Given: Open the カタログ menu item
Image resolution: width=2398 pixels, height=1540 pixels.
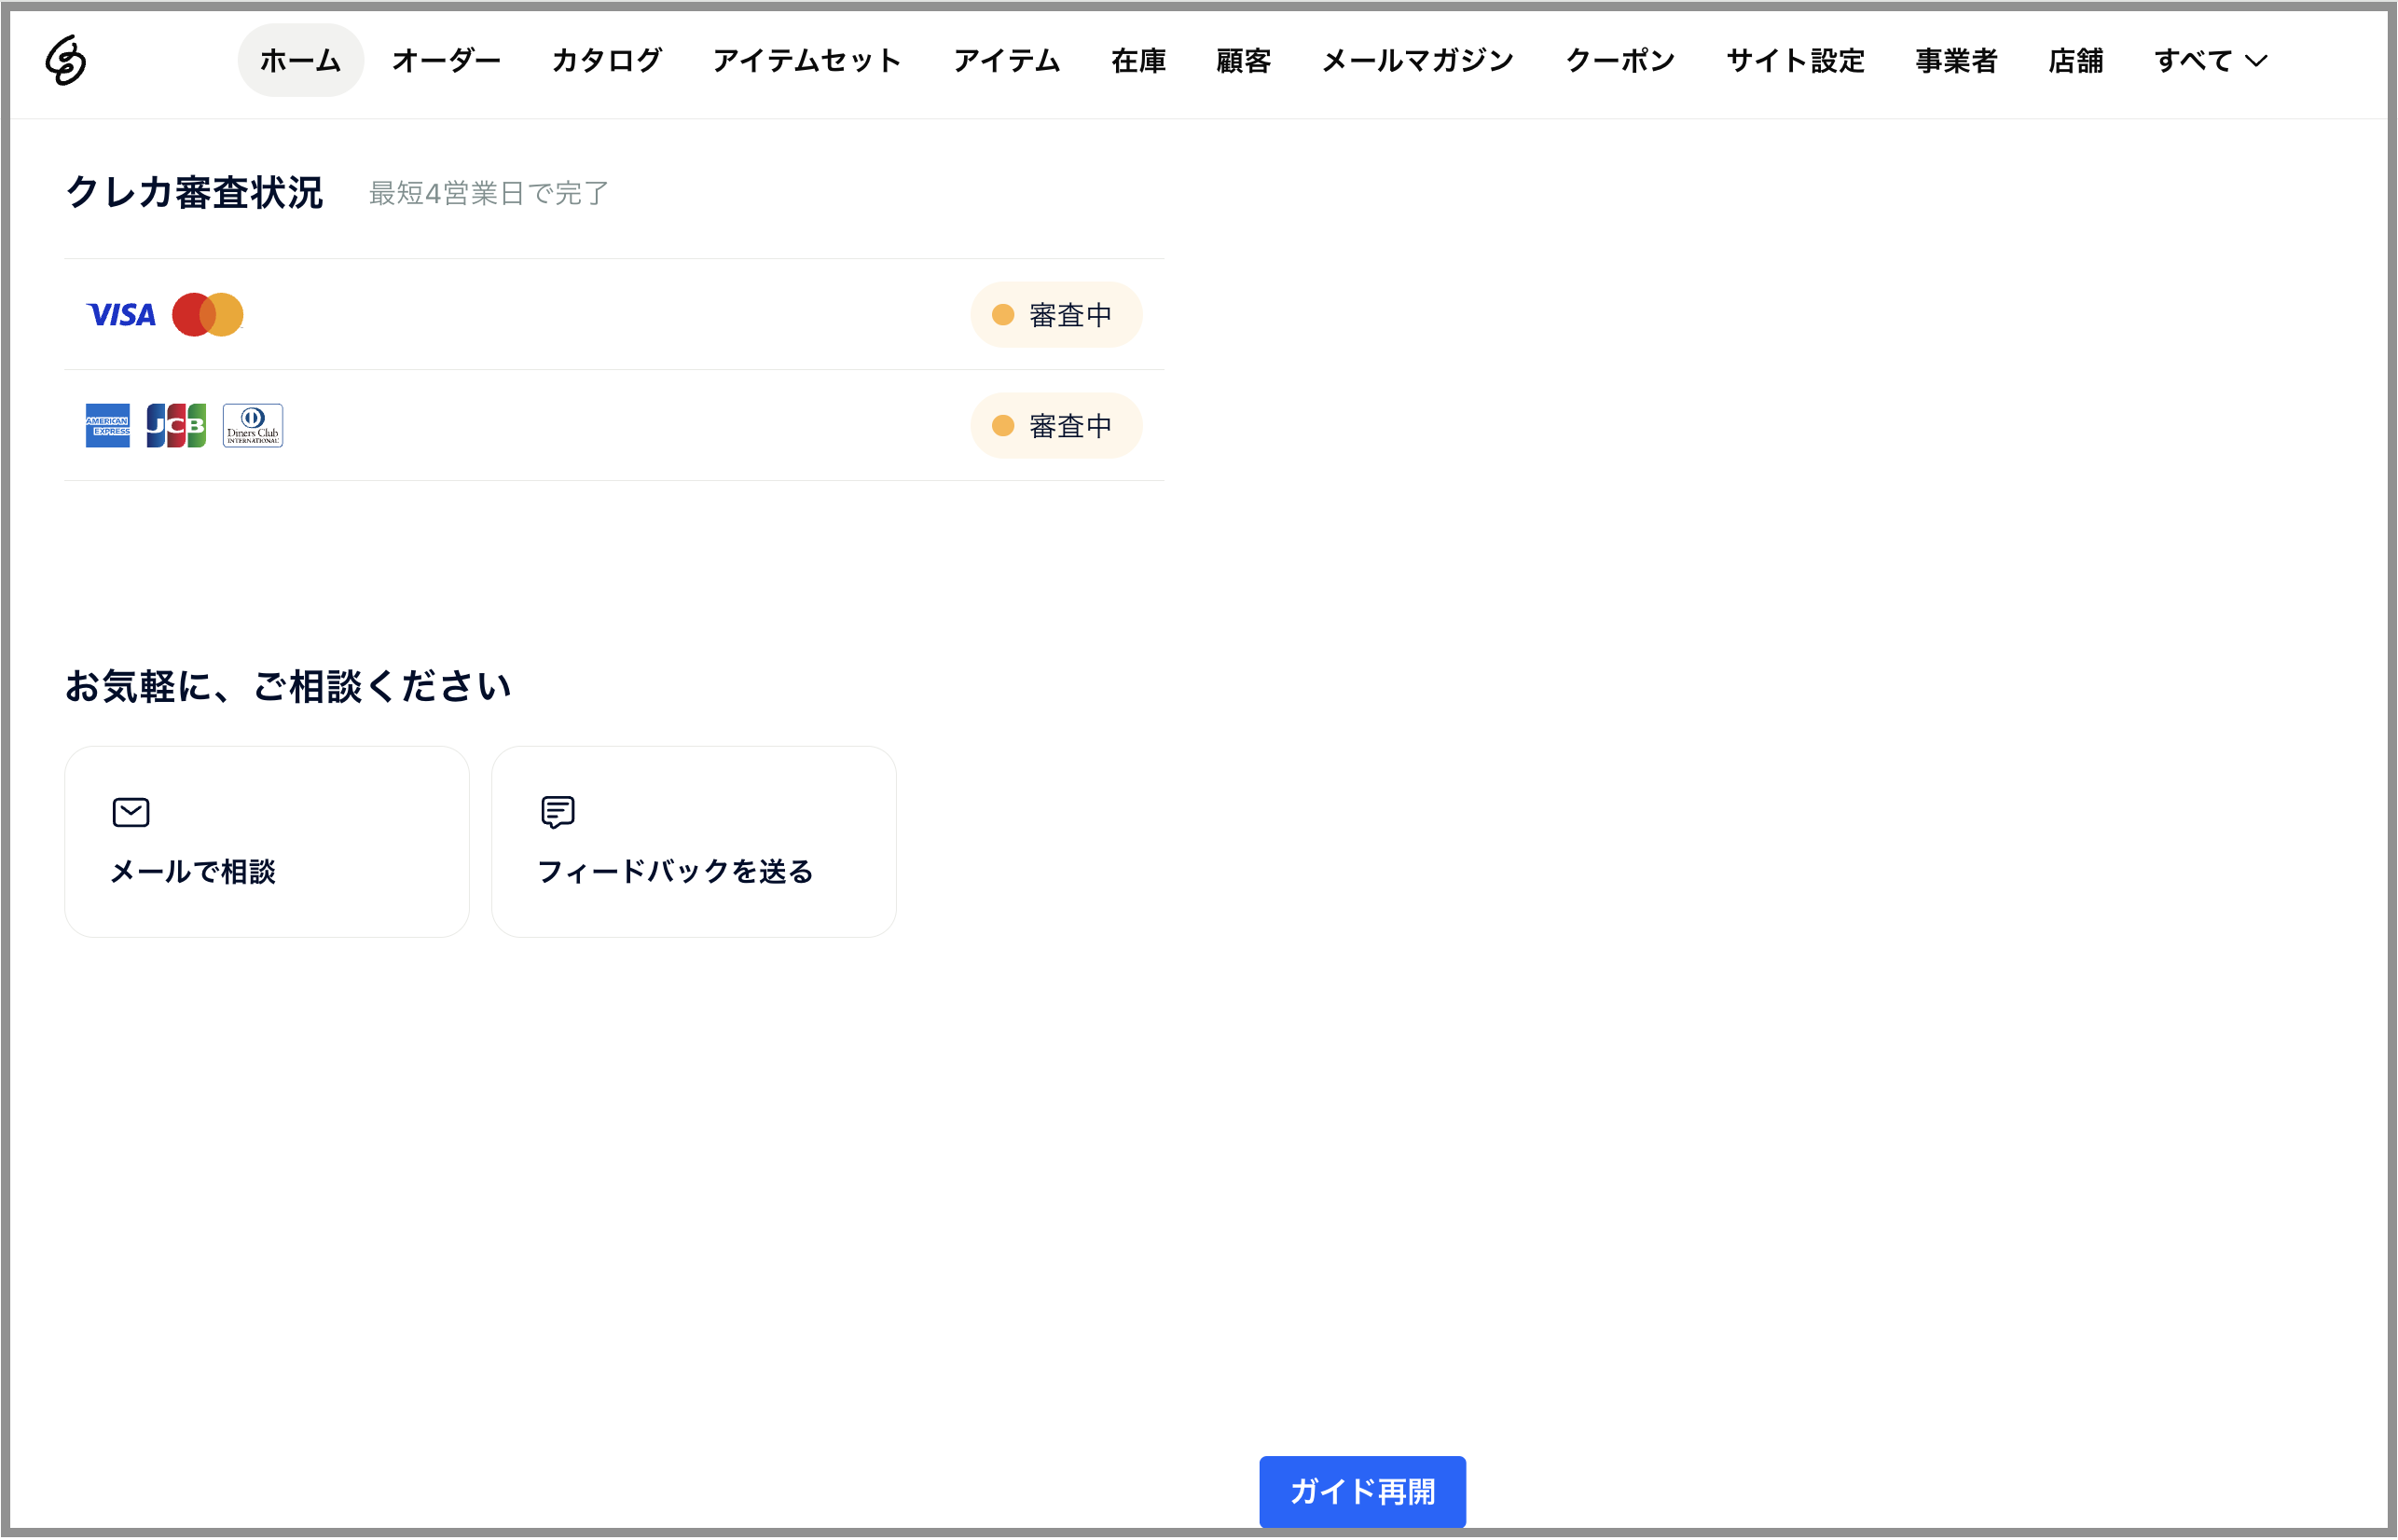Looking at the screenshot, I should coord(606,60).
